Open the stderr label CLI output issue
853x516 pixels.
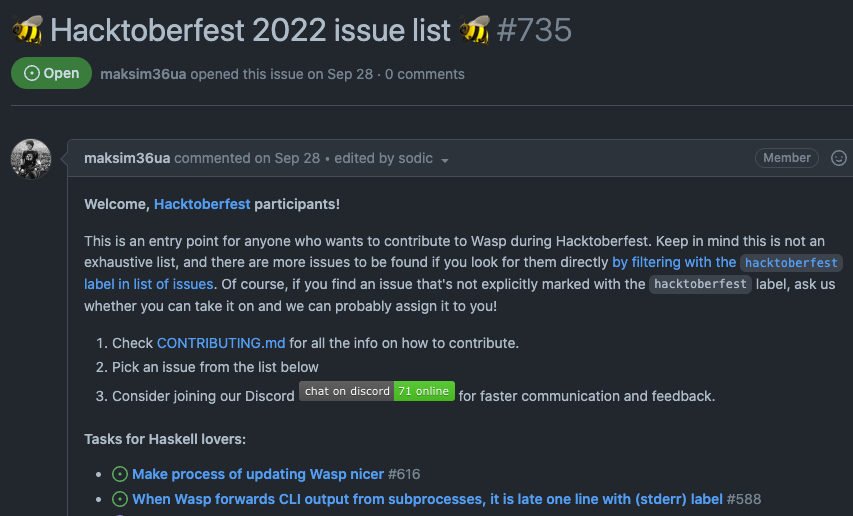427,499
